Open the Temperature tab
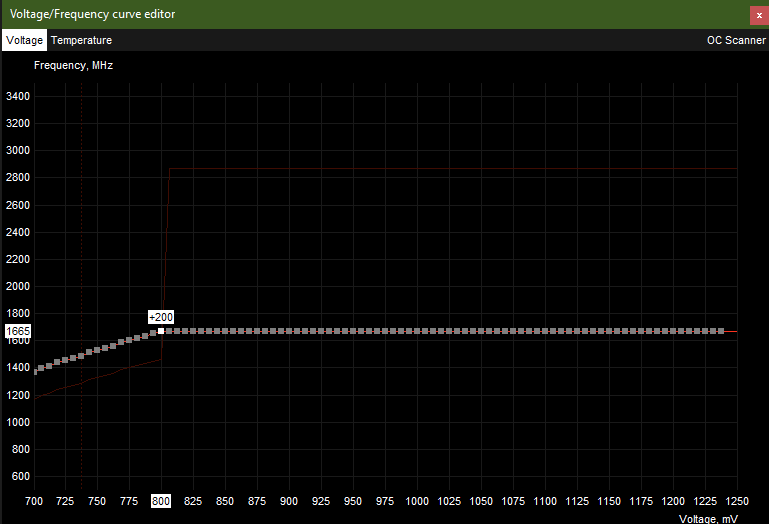The width and height of the screenshot is (769, 524). pos(81,40)
